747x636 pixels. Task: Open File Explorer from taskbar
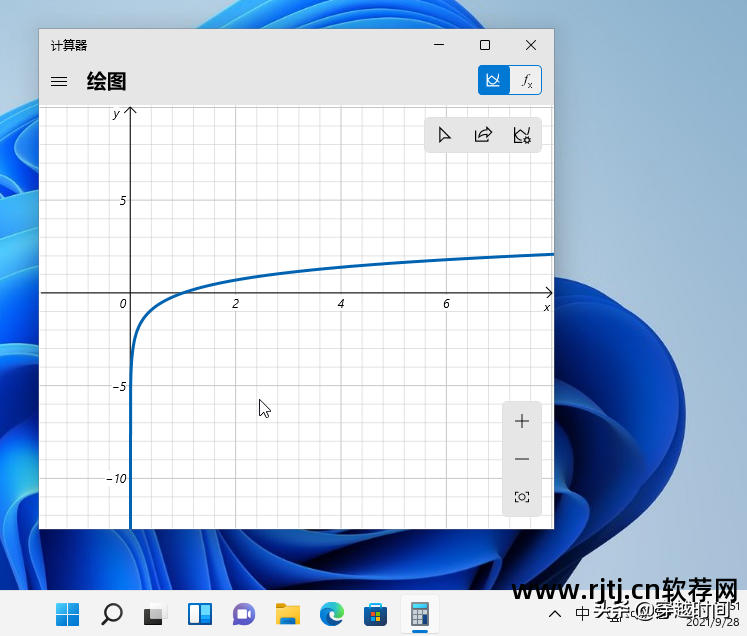click(288, 614)
